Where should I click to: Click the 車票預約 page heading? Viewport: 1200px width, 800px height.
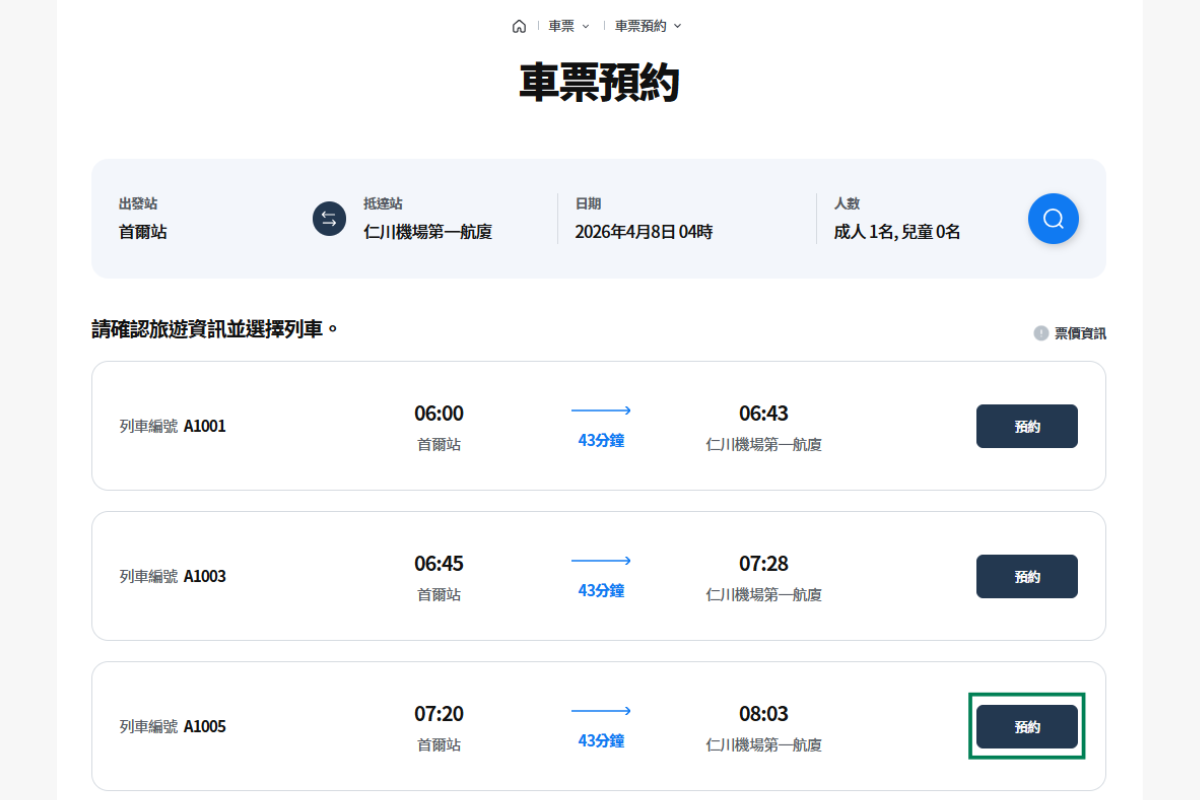point(599,83)
